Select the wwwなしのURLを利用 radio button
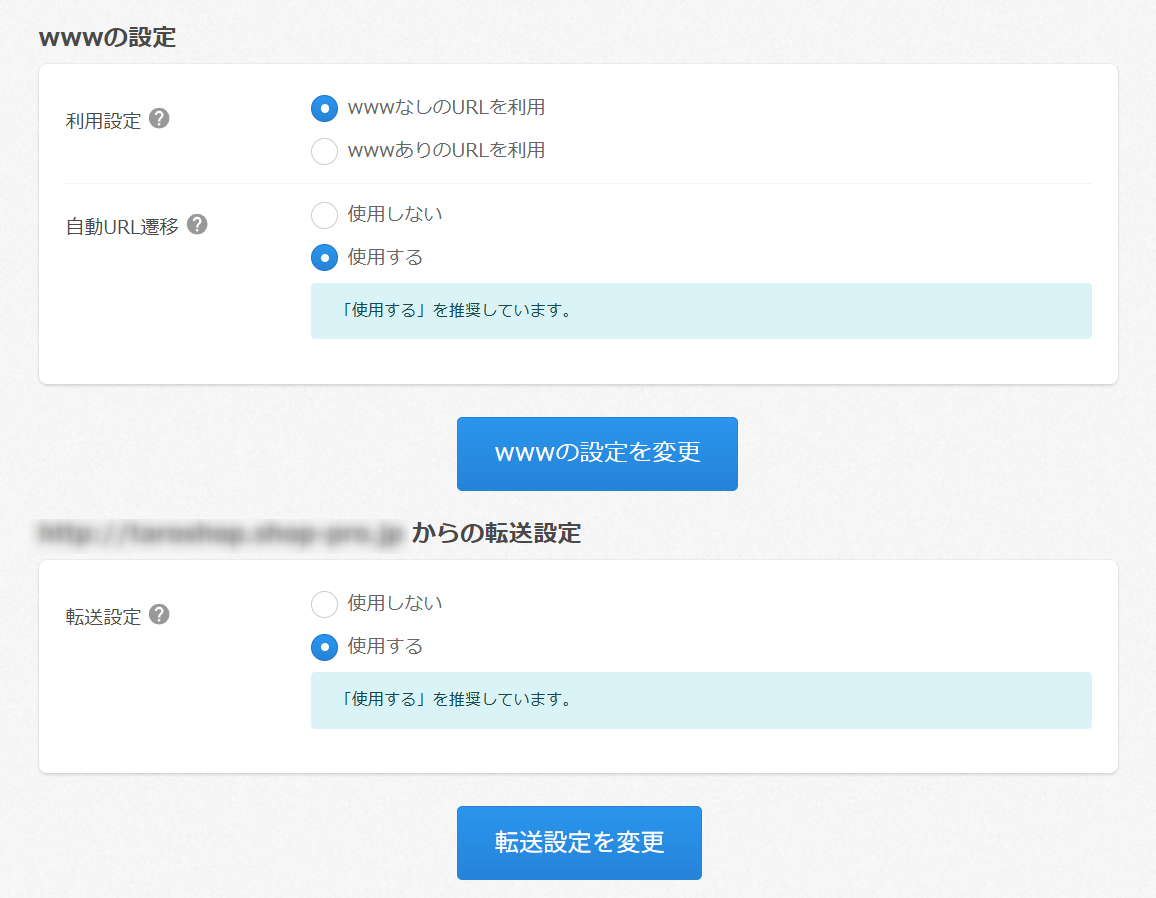1156x898 pixels. [x=324, y=108]
